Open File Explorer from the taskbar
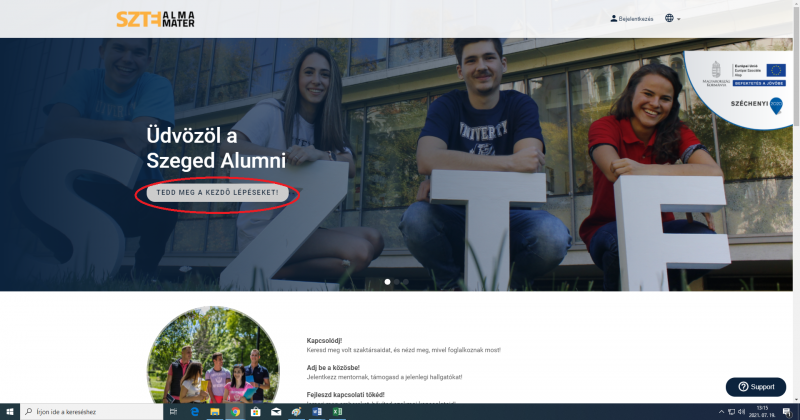The width and height of the screenshot is (800, 420). click(215, 412)
